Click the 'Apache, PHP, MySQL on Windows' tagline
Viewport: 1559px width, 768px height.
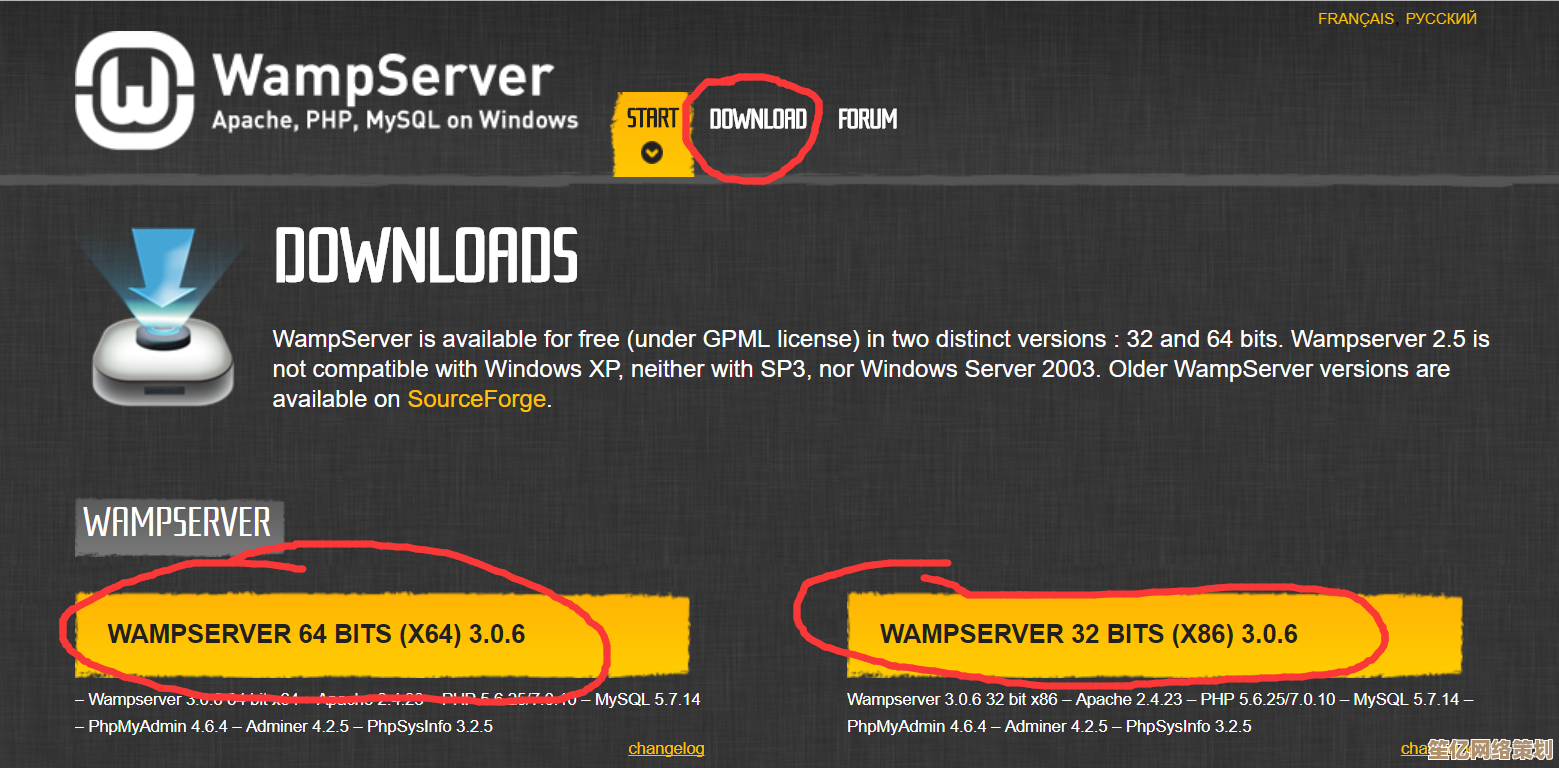point(395,121)
